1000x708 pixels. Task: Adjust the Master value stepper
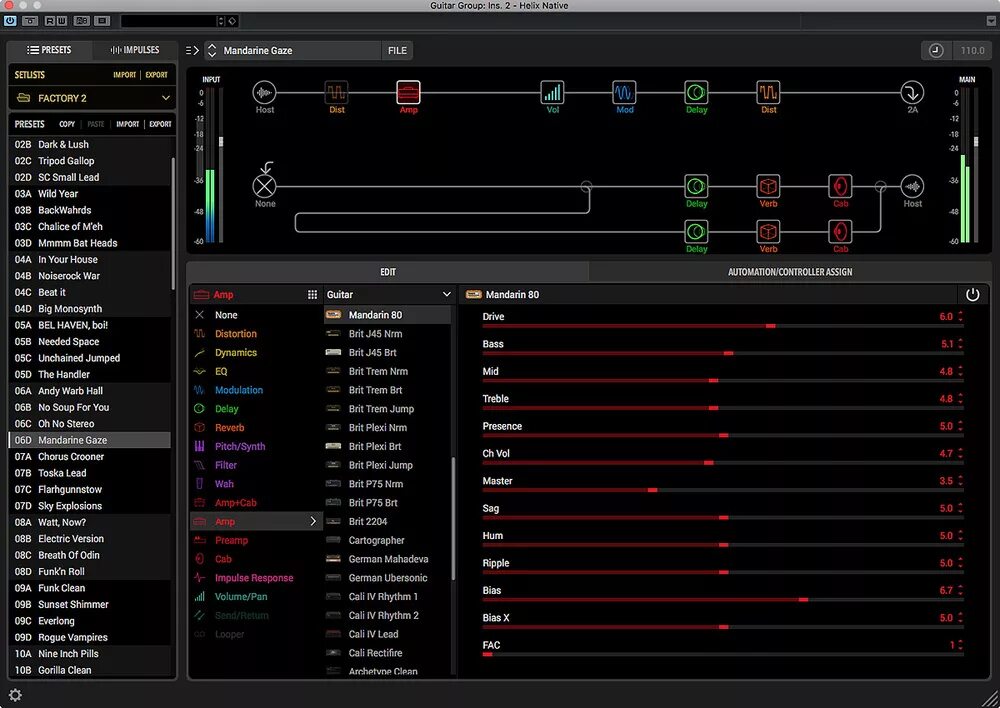pos(960,481)
